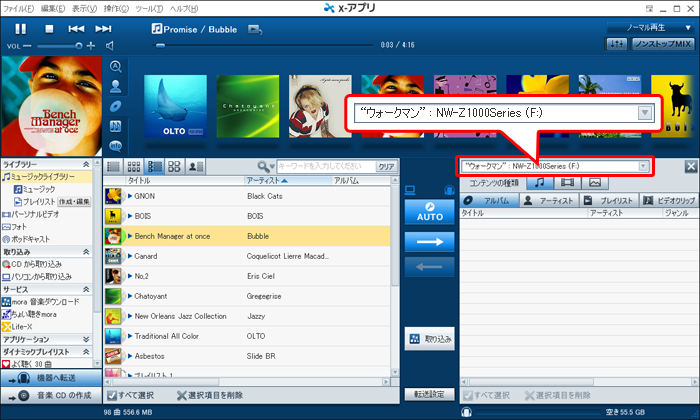Screen dimensions: 700x420
Task: Click the speaker mute icon
Action: 109,46
